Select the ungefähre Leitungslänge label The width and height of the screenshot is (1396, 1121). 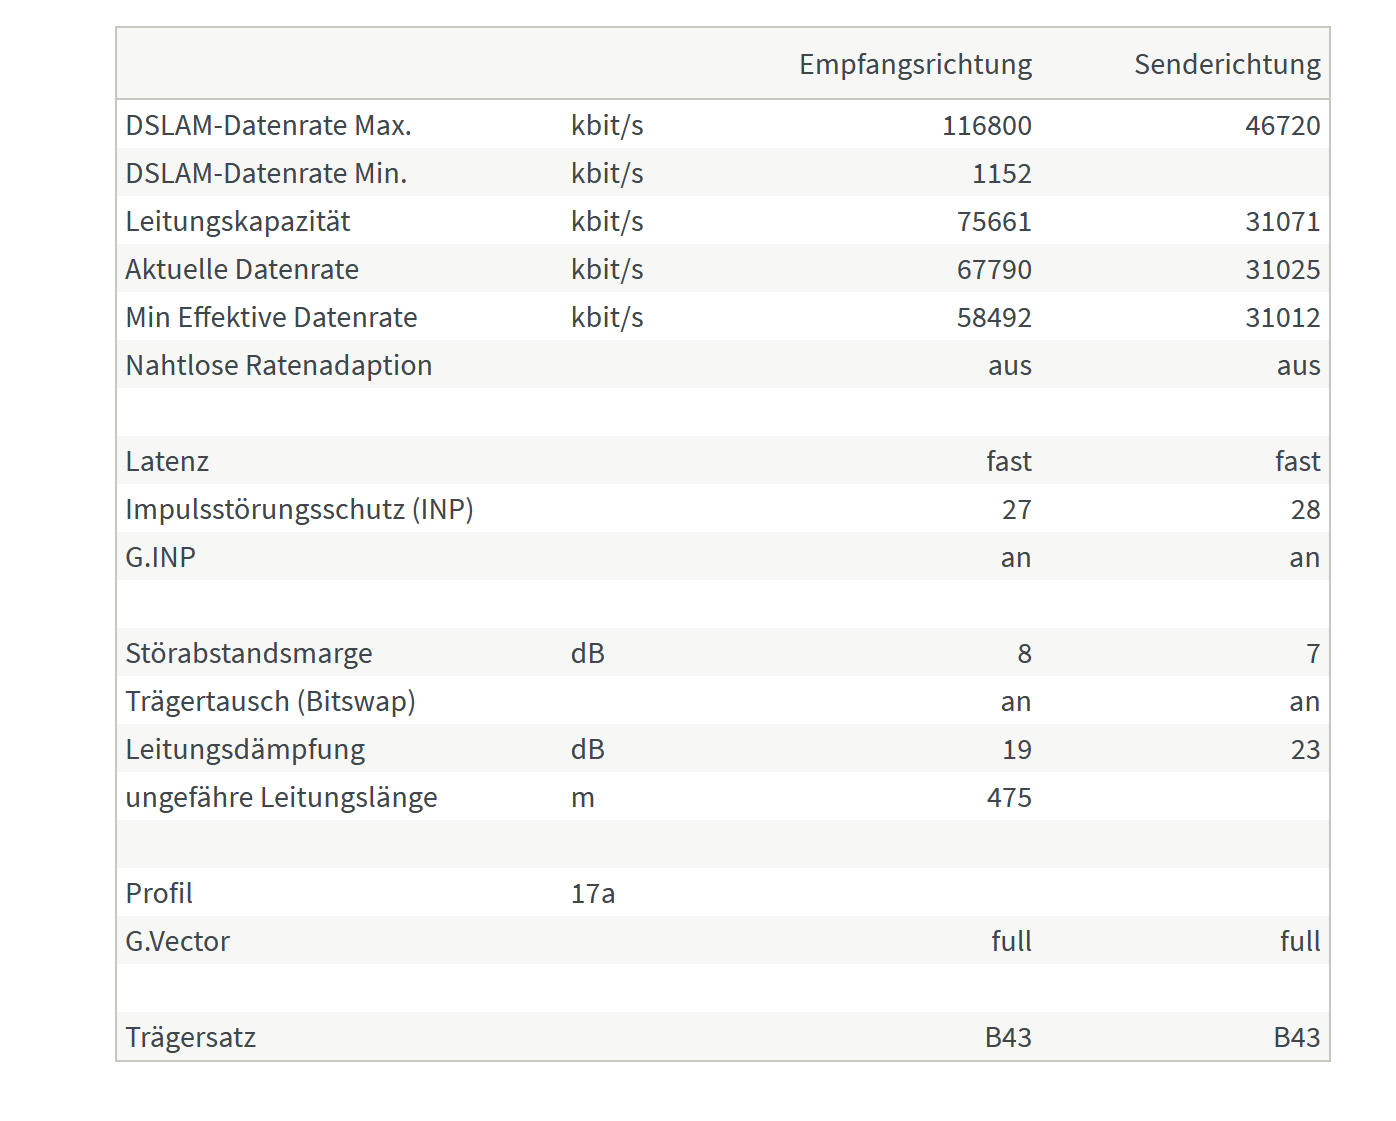click(281, 797)
